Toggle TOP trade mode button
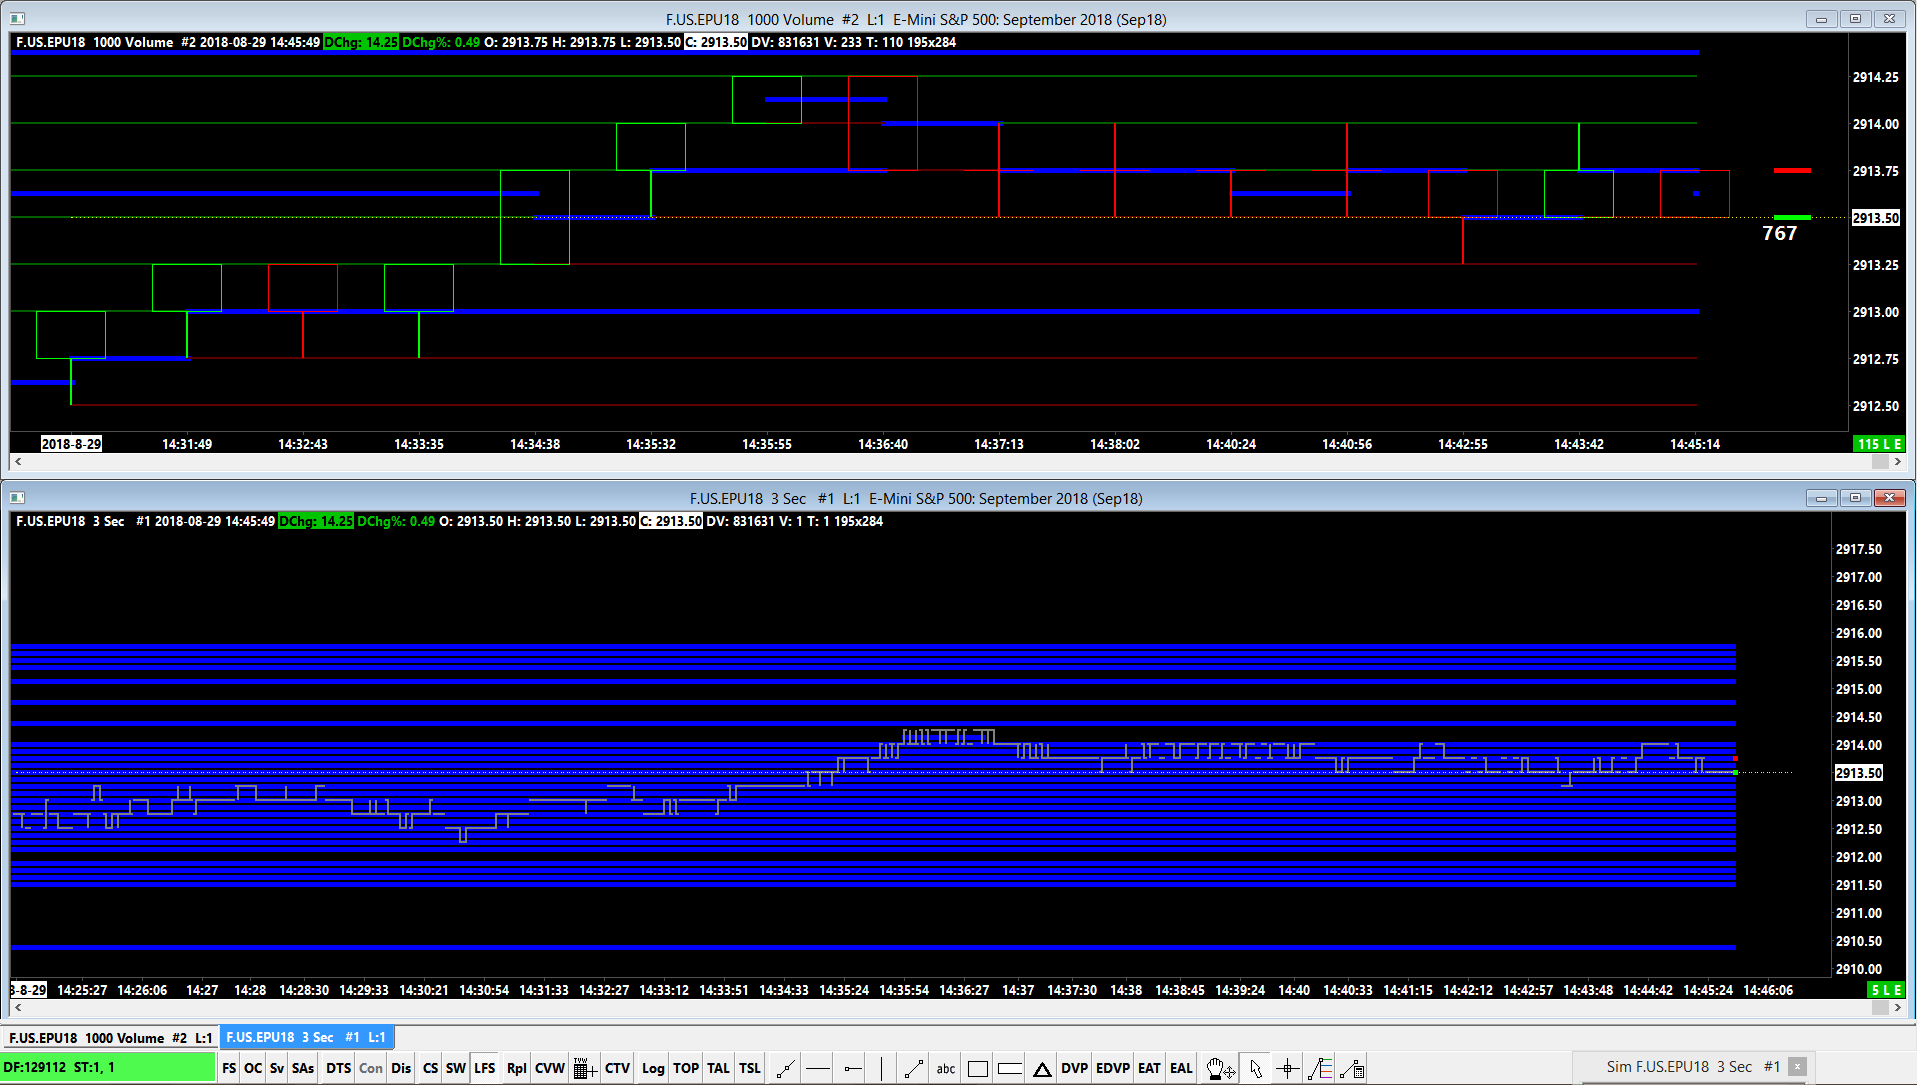The height and width of the screenshot is (1085, 1917). click(686, 1068)
